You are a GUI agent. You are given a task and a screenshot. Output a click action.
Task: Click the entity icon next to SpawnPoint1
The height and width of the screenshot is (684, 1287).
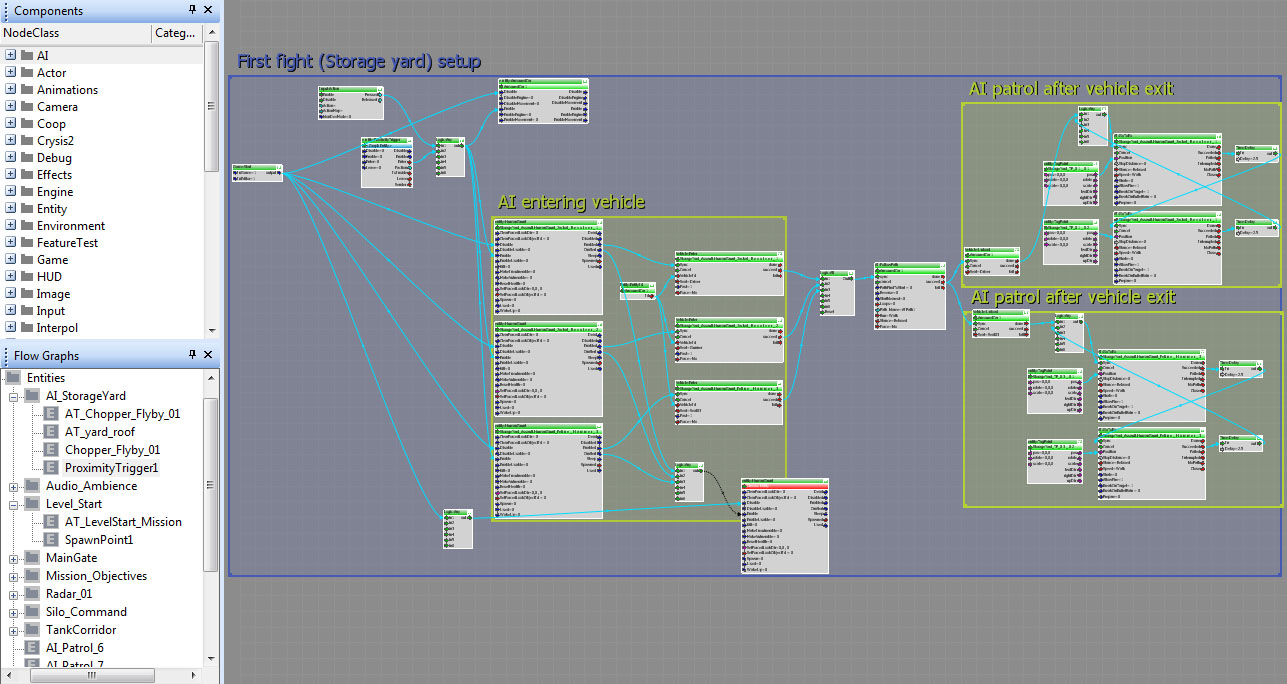49,540
